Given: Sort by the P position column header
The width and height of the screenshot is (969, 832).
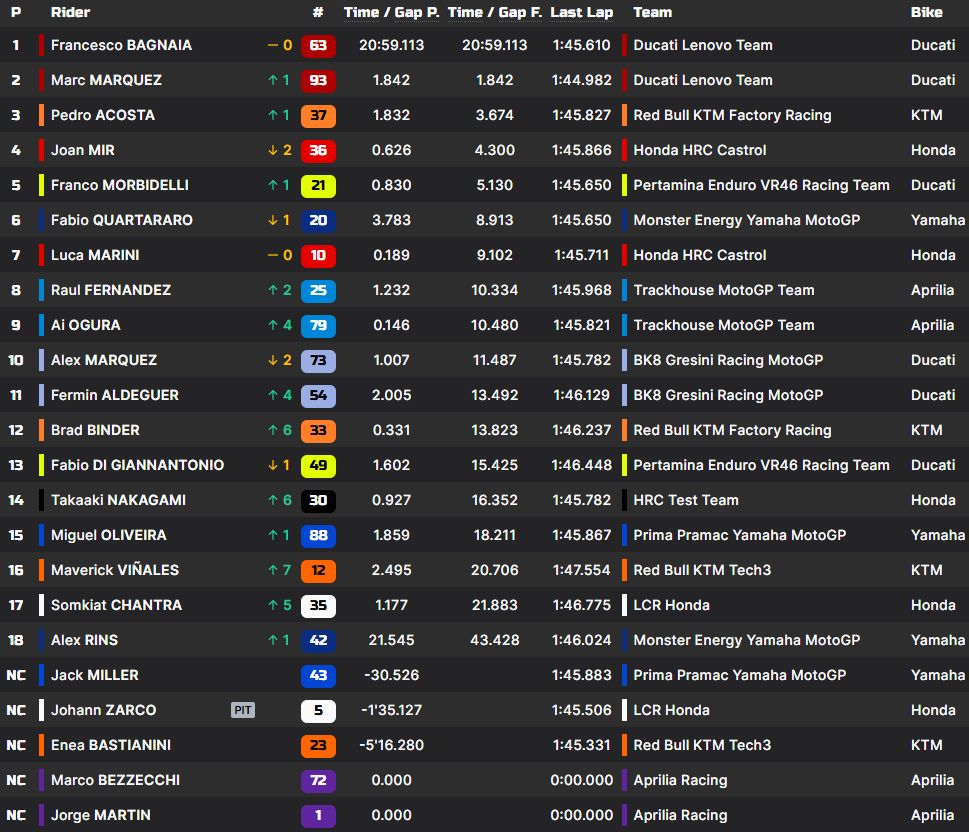Looking at the screenshot, I should click(16, 12).
